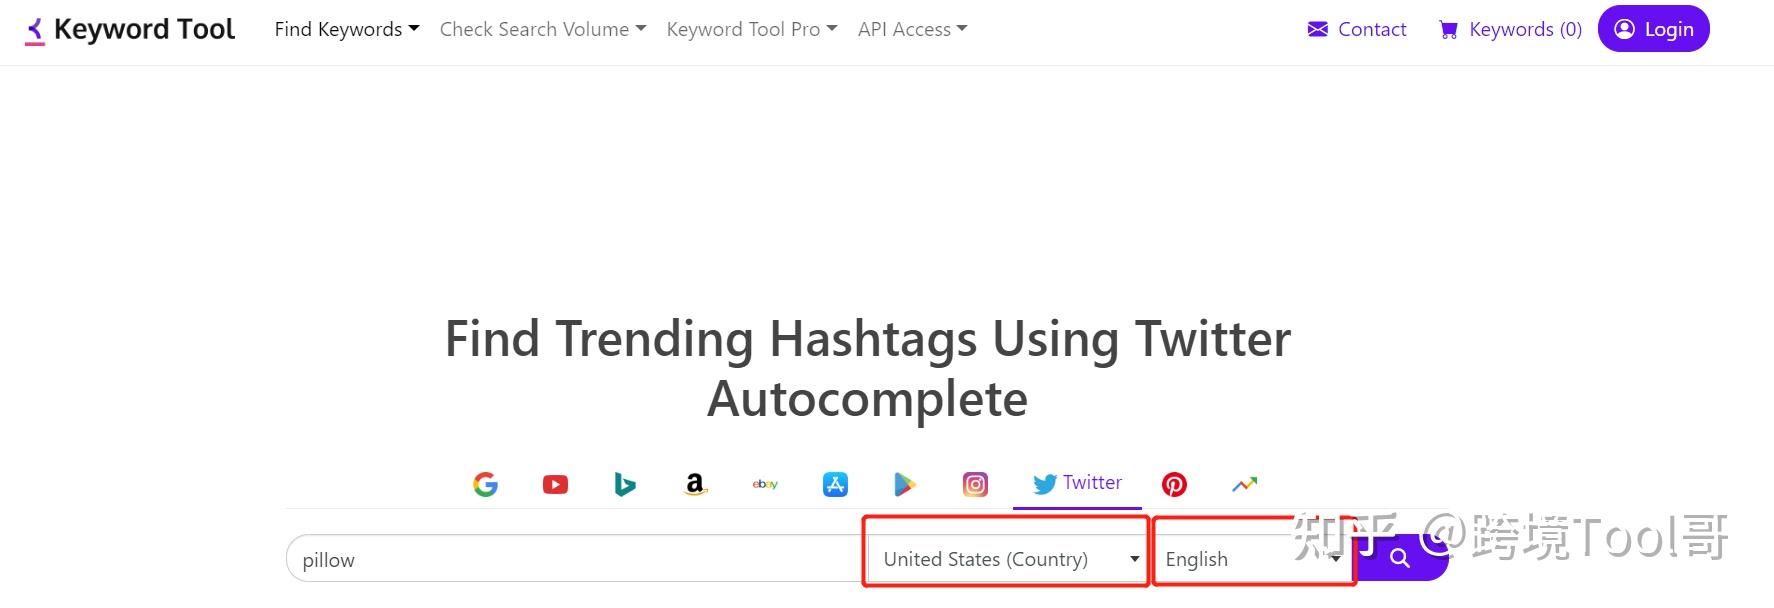Select the Google search source icon
Screen dimensions: 1774x608
pyautogui.click(x=485, y=485)
